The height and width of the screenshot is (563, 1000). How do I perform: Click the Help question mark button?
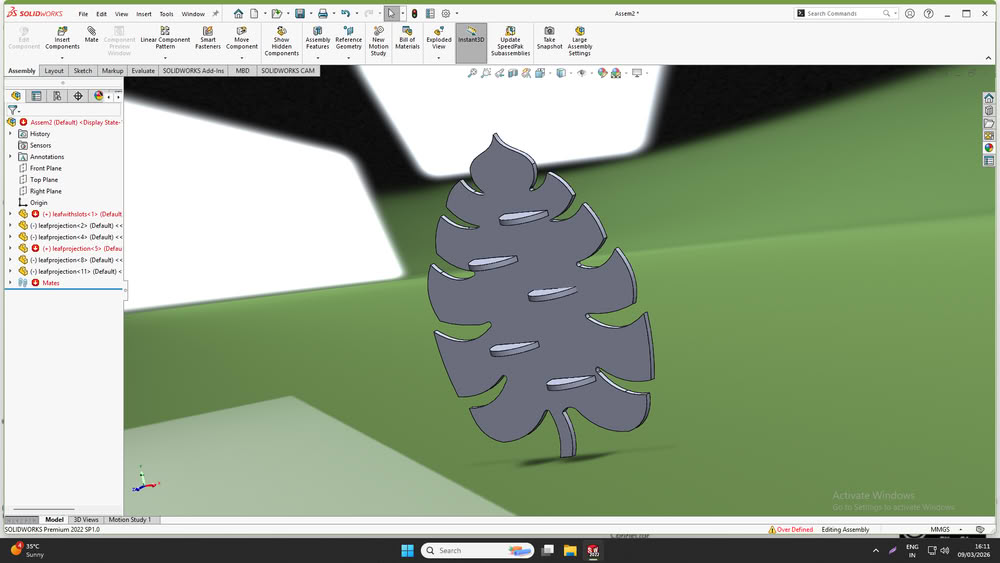click(x=929, y=13)
